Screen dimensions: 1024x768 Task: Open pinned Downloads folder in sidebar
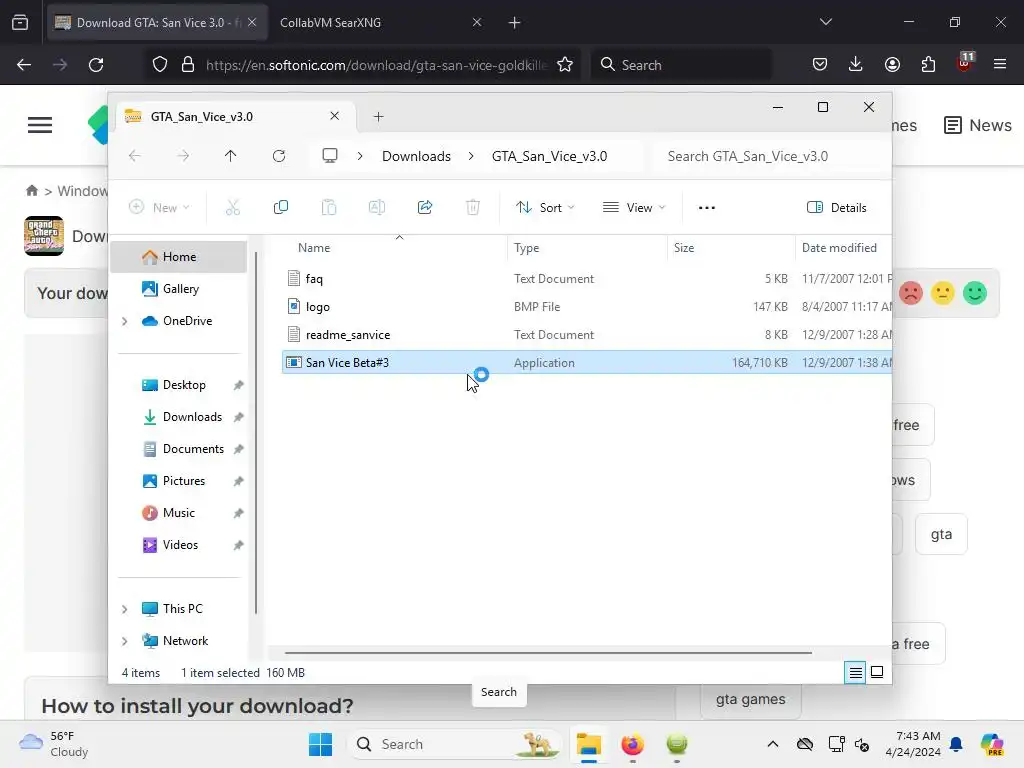click(x=192, y=417)
